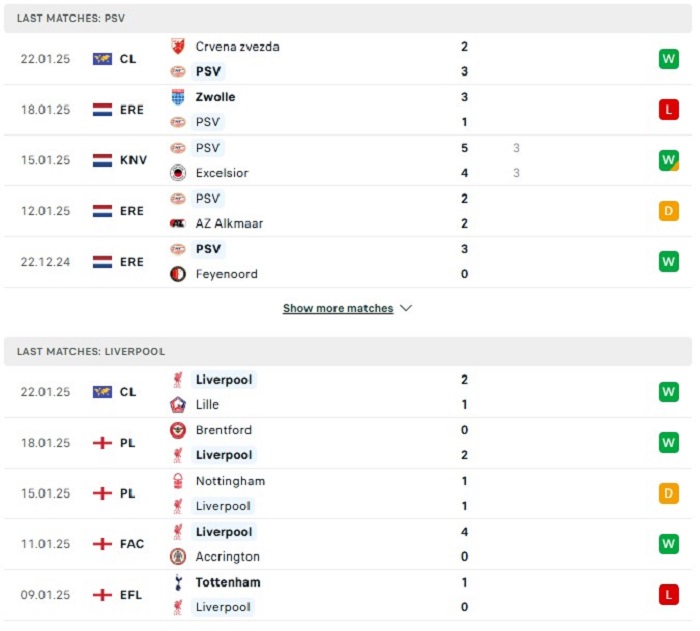Click the Brentford club badge

(178, 430)
